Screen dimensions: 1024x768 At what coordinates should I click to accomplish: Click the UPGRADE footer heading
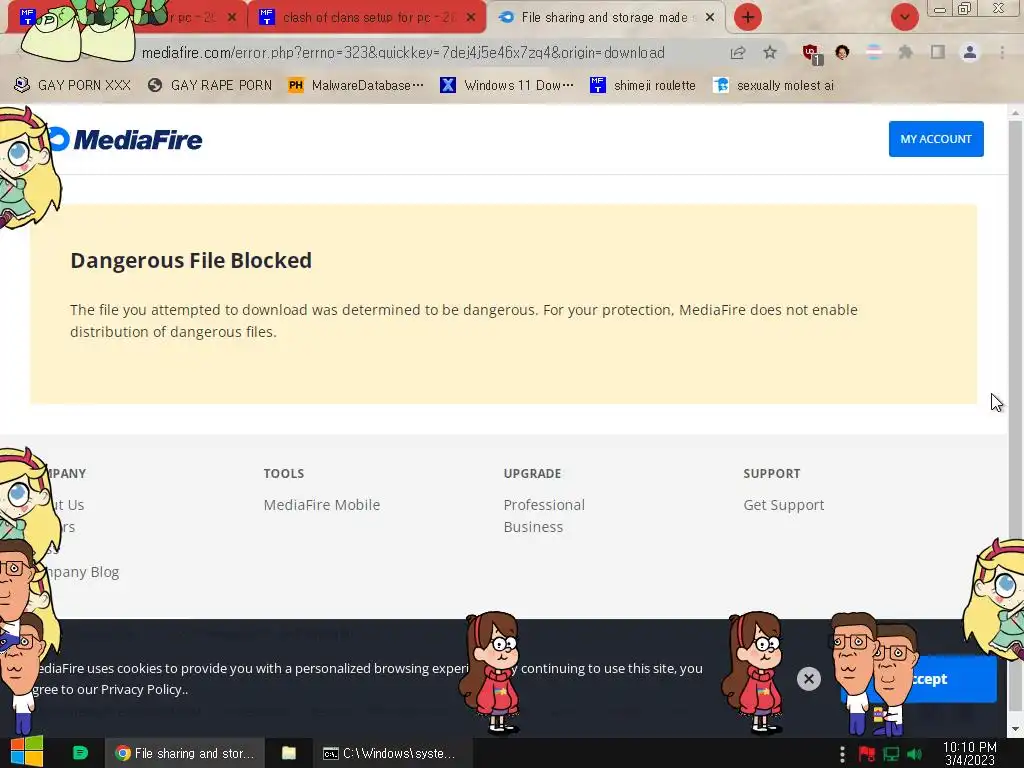[x=532, y=473]
